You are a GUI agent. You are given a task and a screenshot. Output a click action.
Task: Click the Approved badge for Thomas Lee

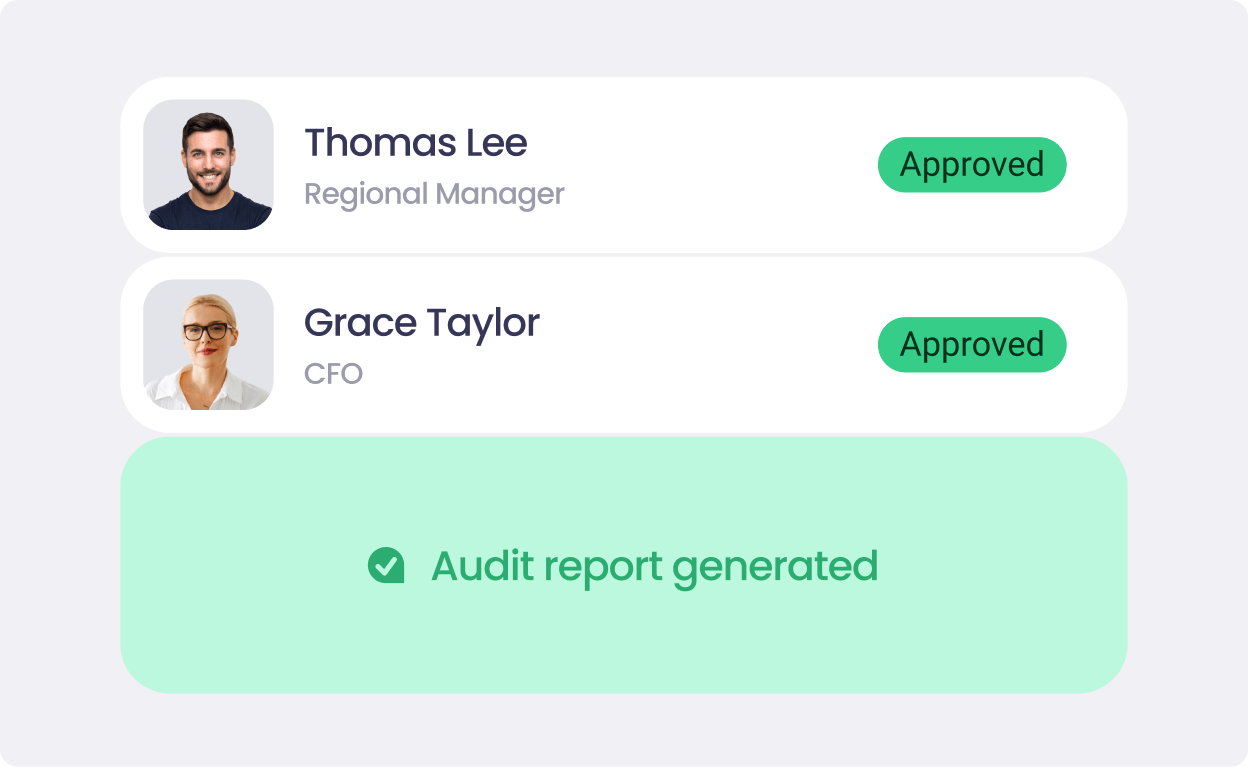coord(971,164)
